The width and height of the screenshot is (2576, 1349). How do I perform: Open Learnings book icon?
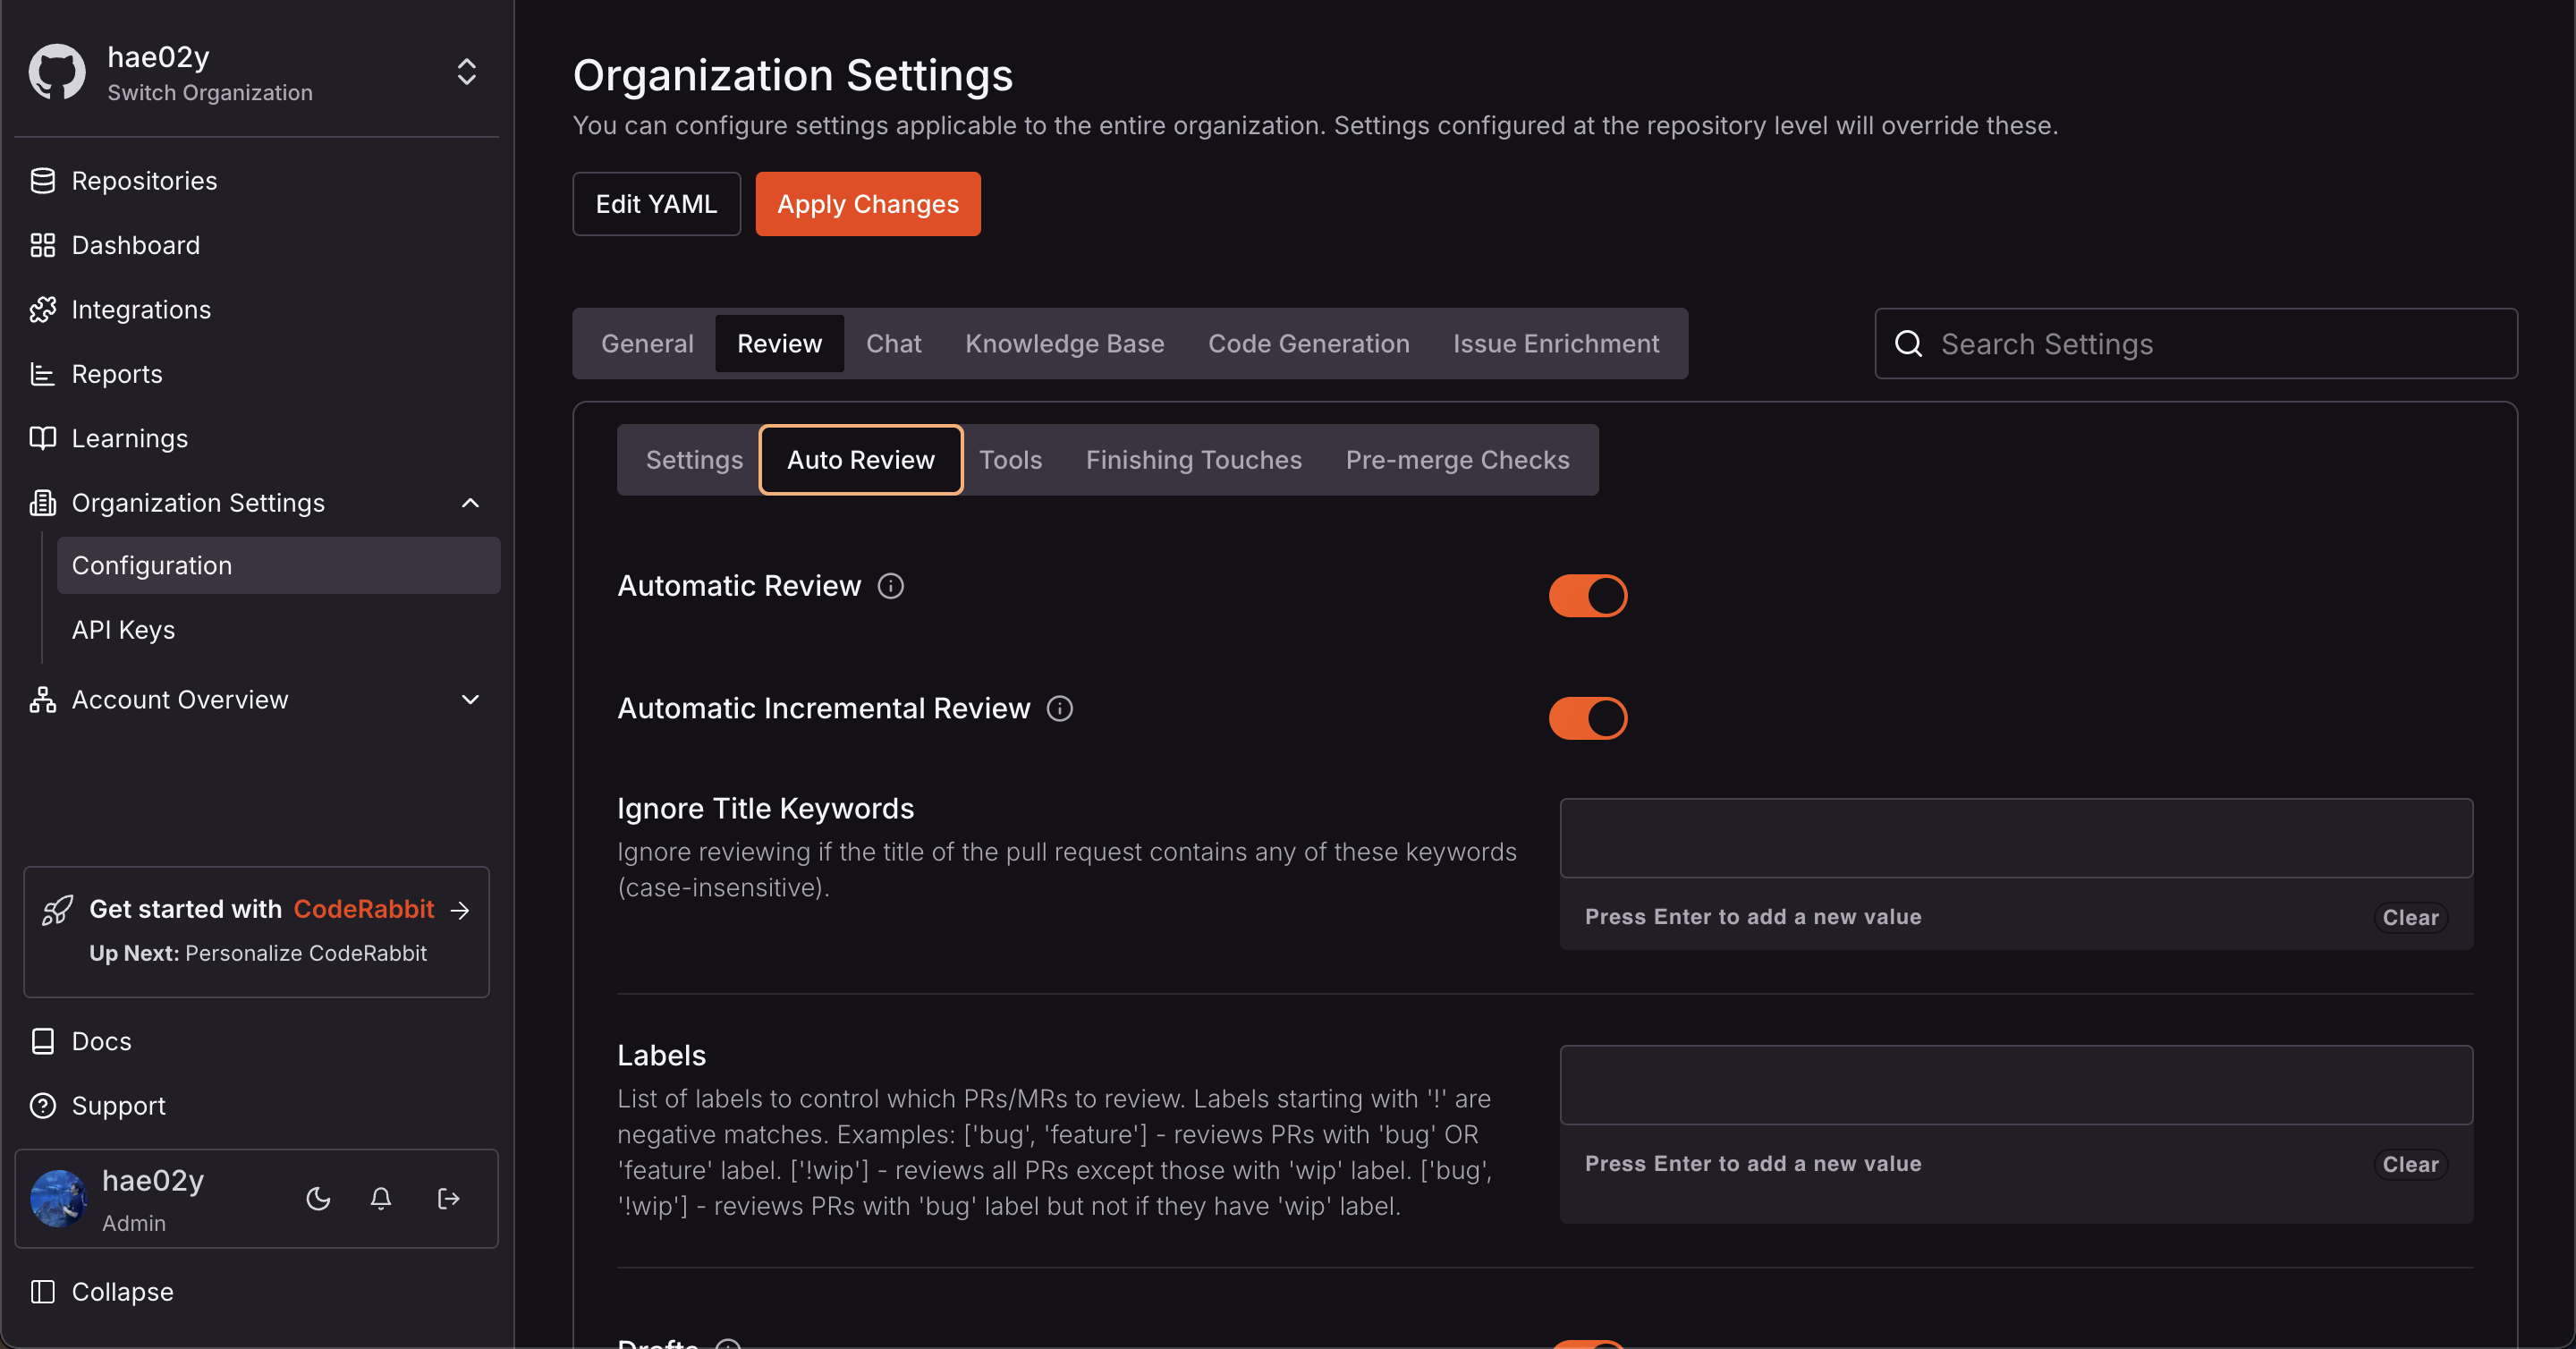coord(43,438)
